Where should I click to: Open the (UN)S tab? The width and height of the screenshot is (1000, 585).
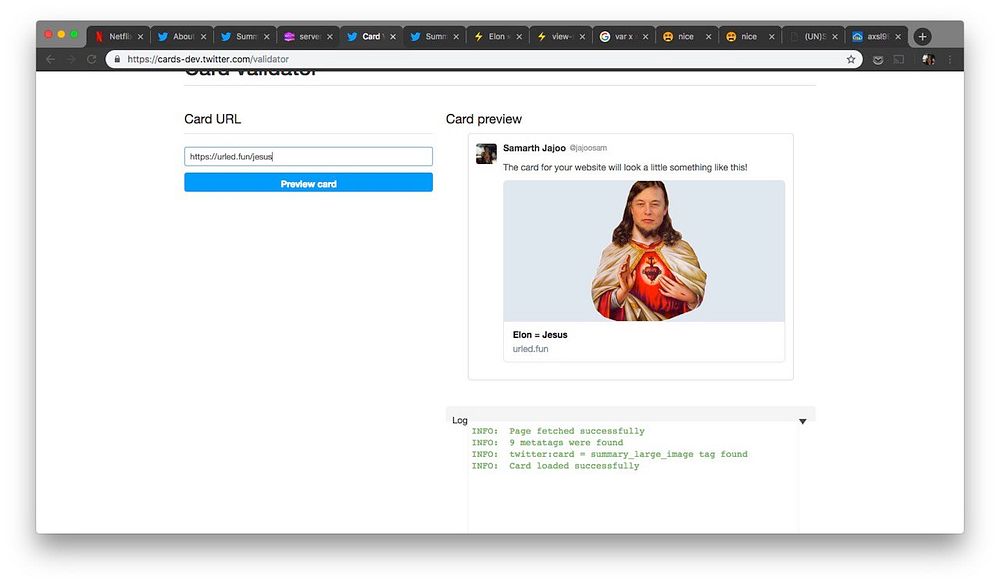coord(807,36)
